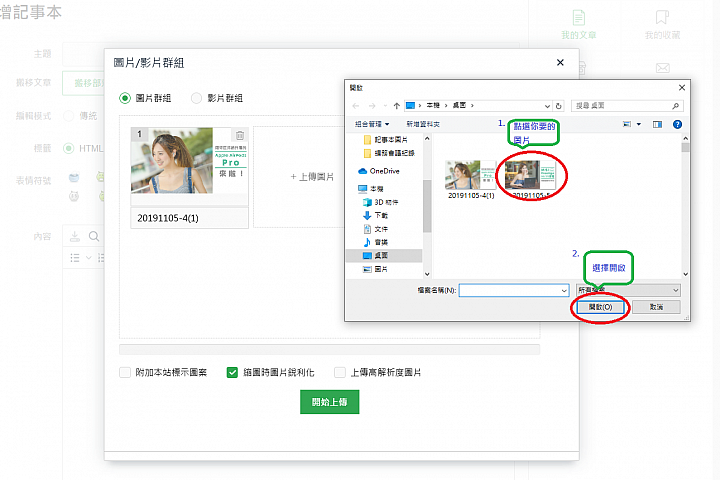720x480 pixels.
Task: Open 圖片 pictures folder in tree
Action: pos(376,269)
